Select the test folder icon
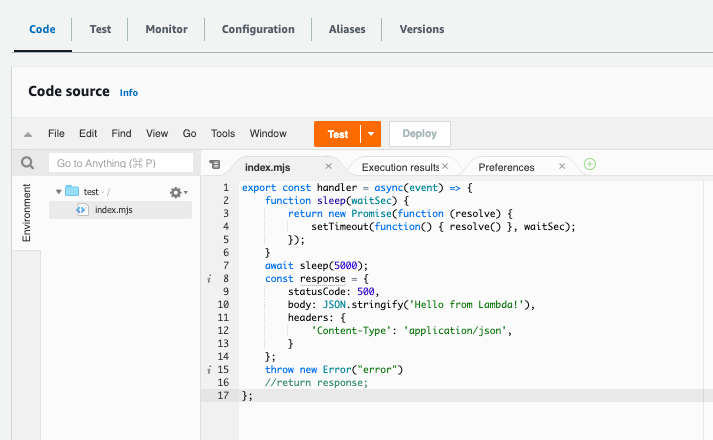The width and height of the screenshot is (713, 440). click(x=72, y=191)
